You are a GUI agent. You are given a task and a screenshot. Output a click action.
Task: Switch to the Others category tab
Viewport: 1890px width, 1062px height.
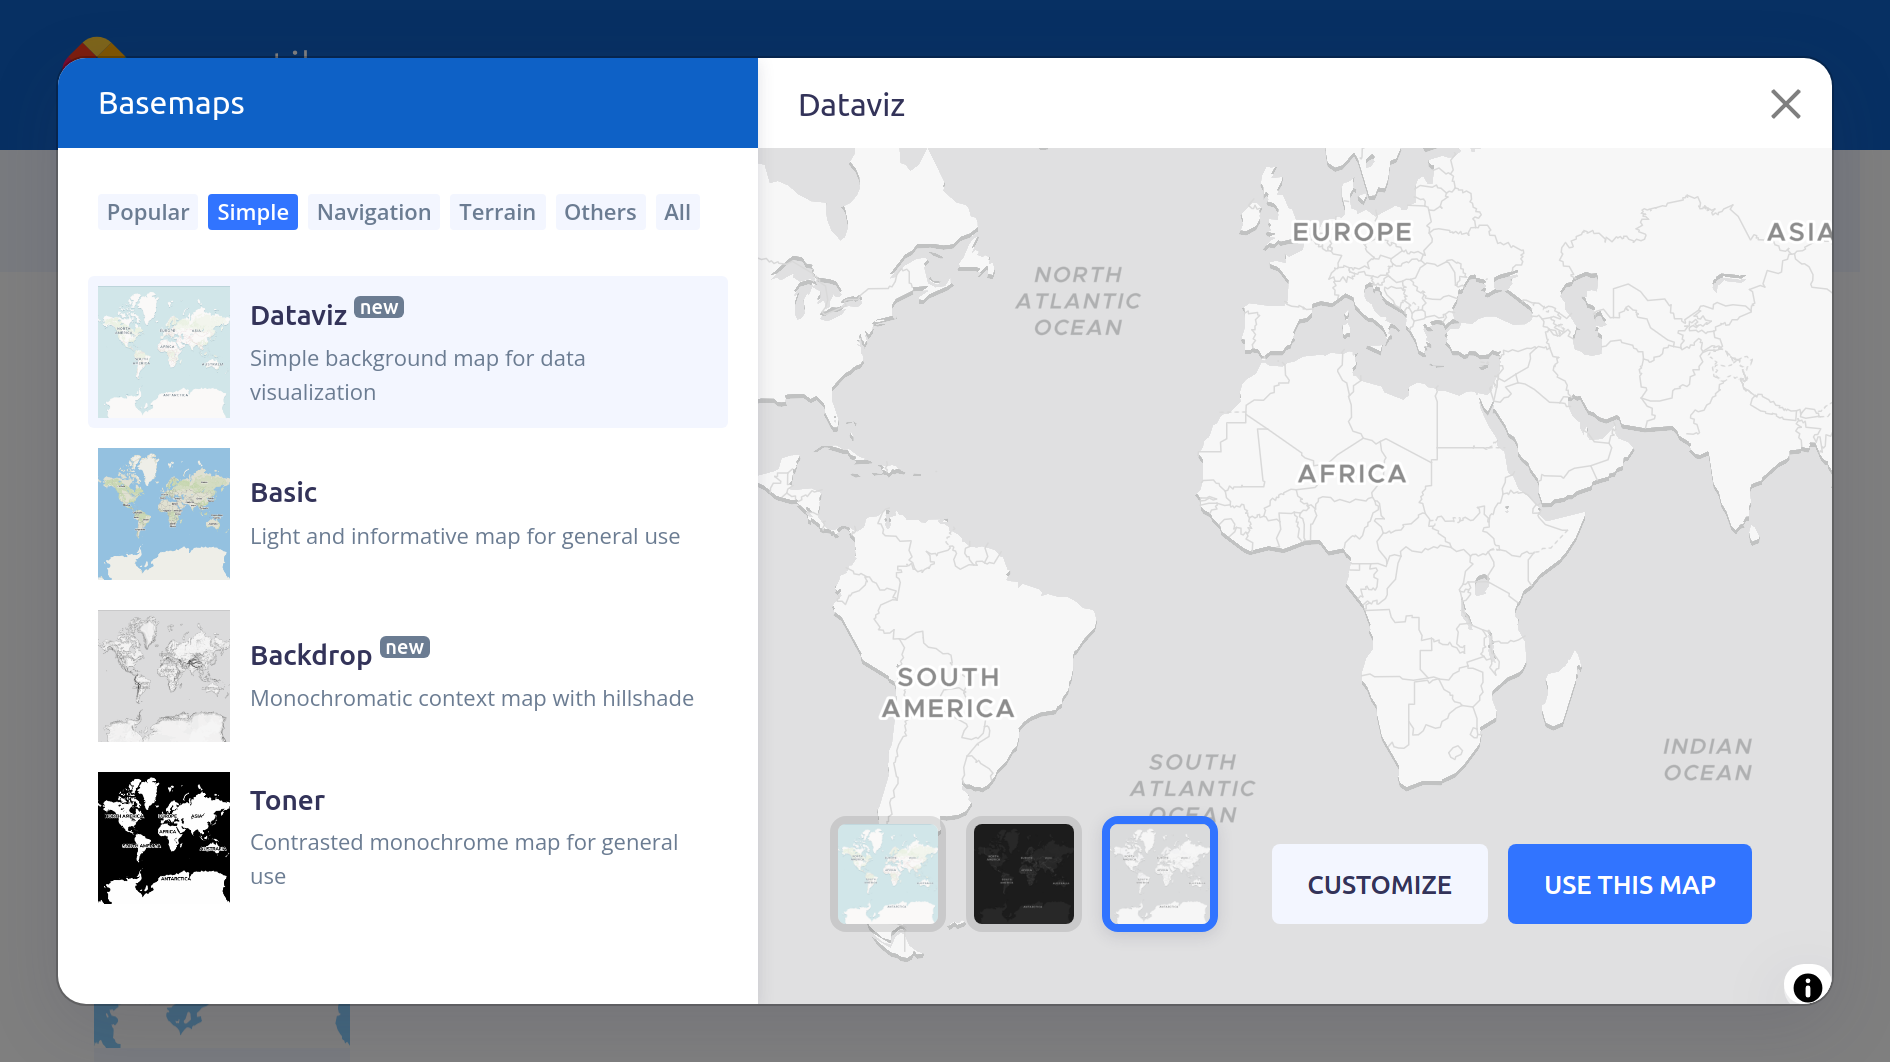pos(600,212)
